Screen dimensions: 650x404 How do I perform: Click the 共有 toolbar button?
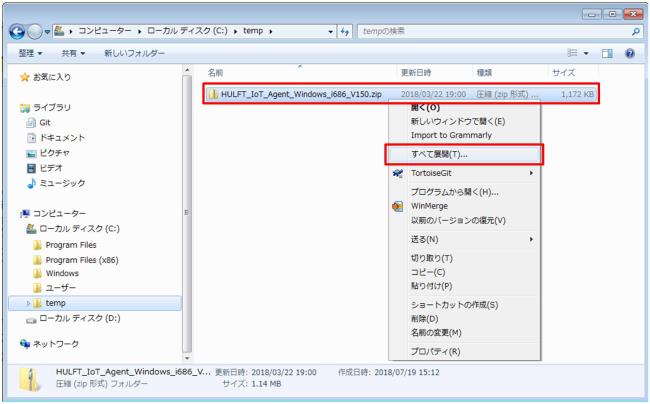tap(73, 53)
